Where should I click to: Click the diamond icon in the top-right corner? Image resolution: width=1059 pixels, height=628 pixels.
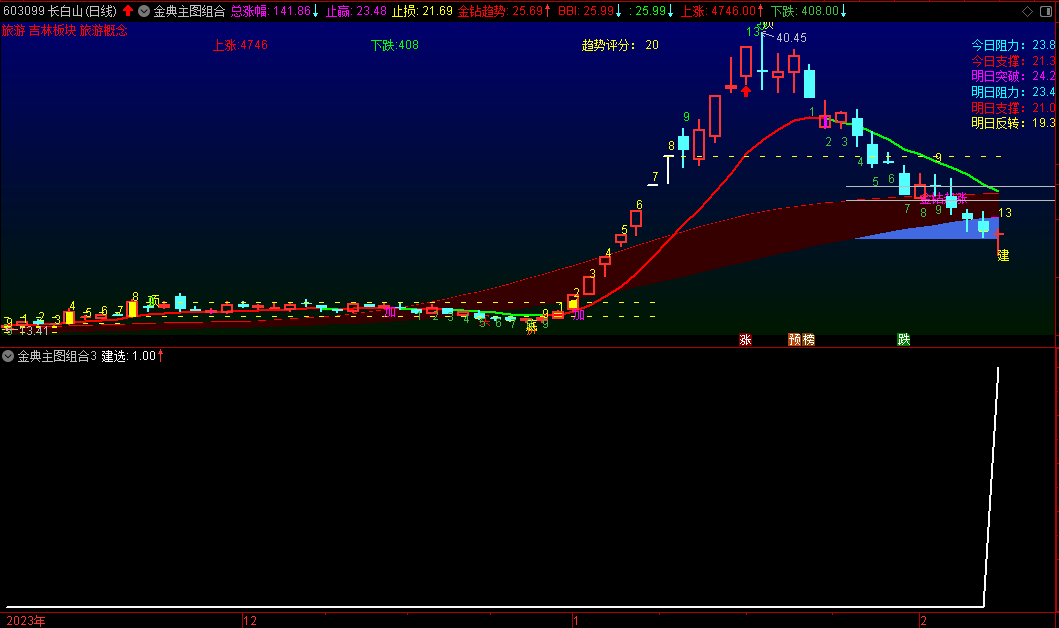(1027, 11)
